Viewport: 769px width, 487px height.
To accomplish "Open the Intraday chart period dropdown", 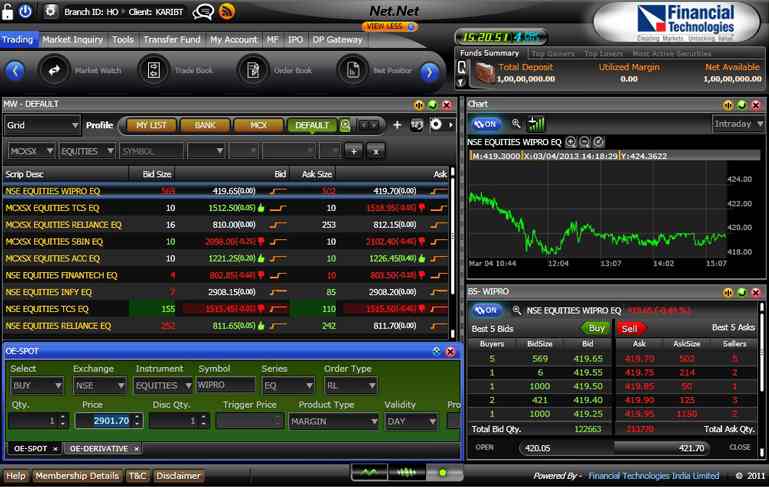I will [x=738, y=124].
